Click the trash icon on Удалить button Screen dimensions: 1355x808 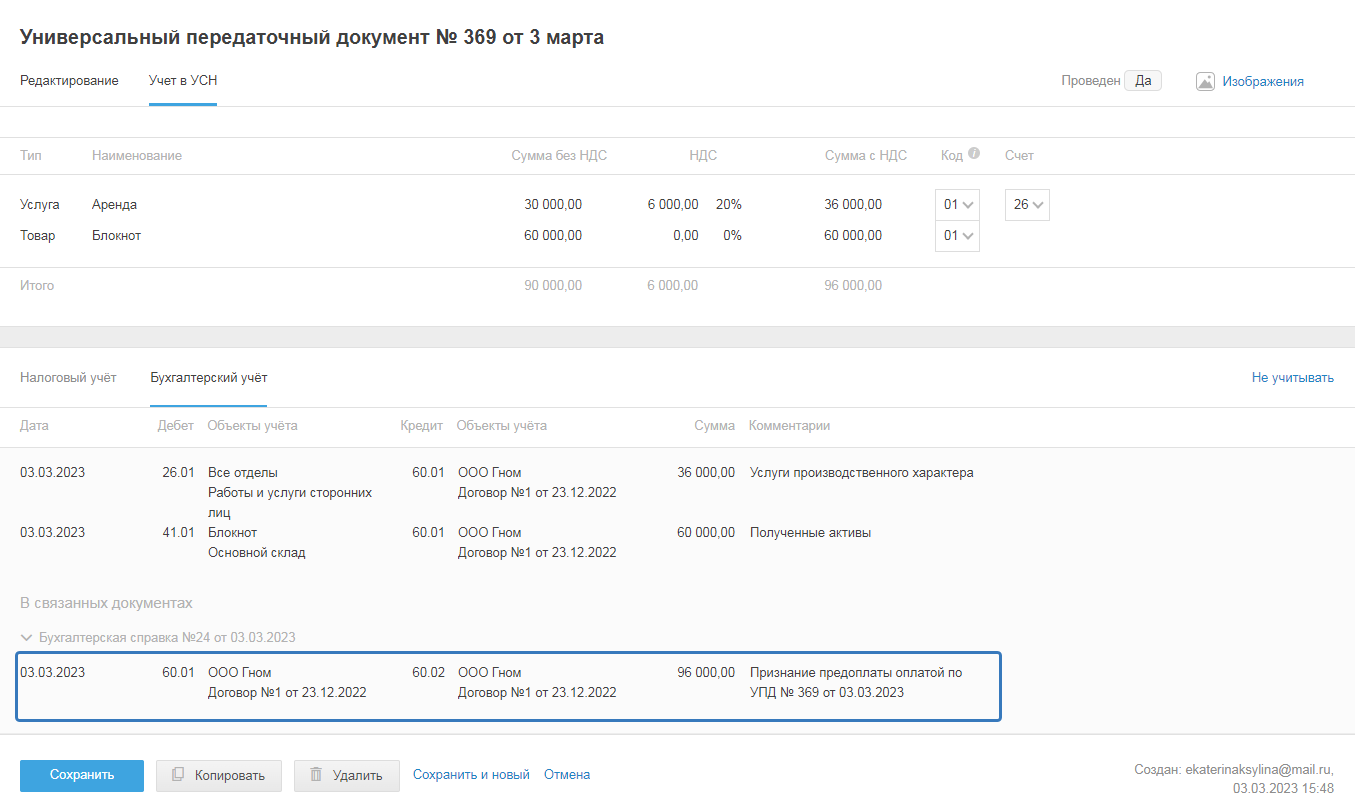(x=316, y=775)
